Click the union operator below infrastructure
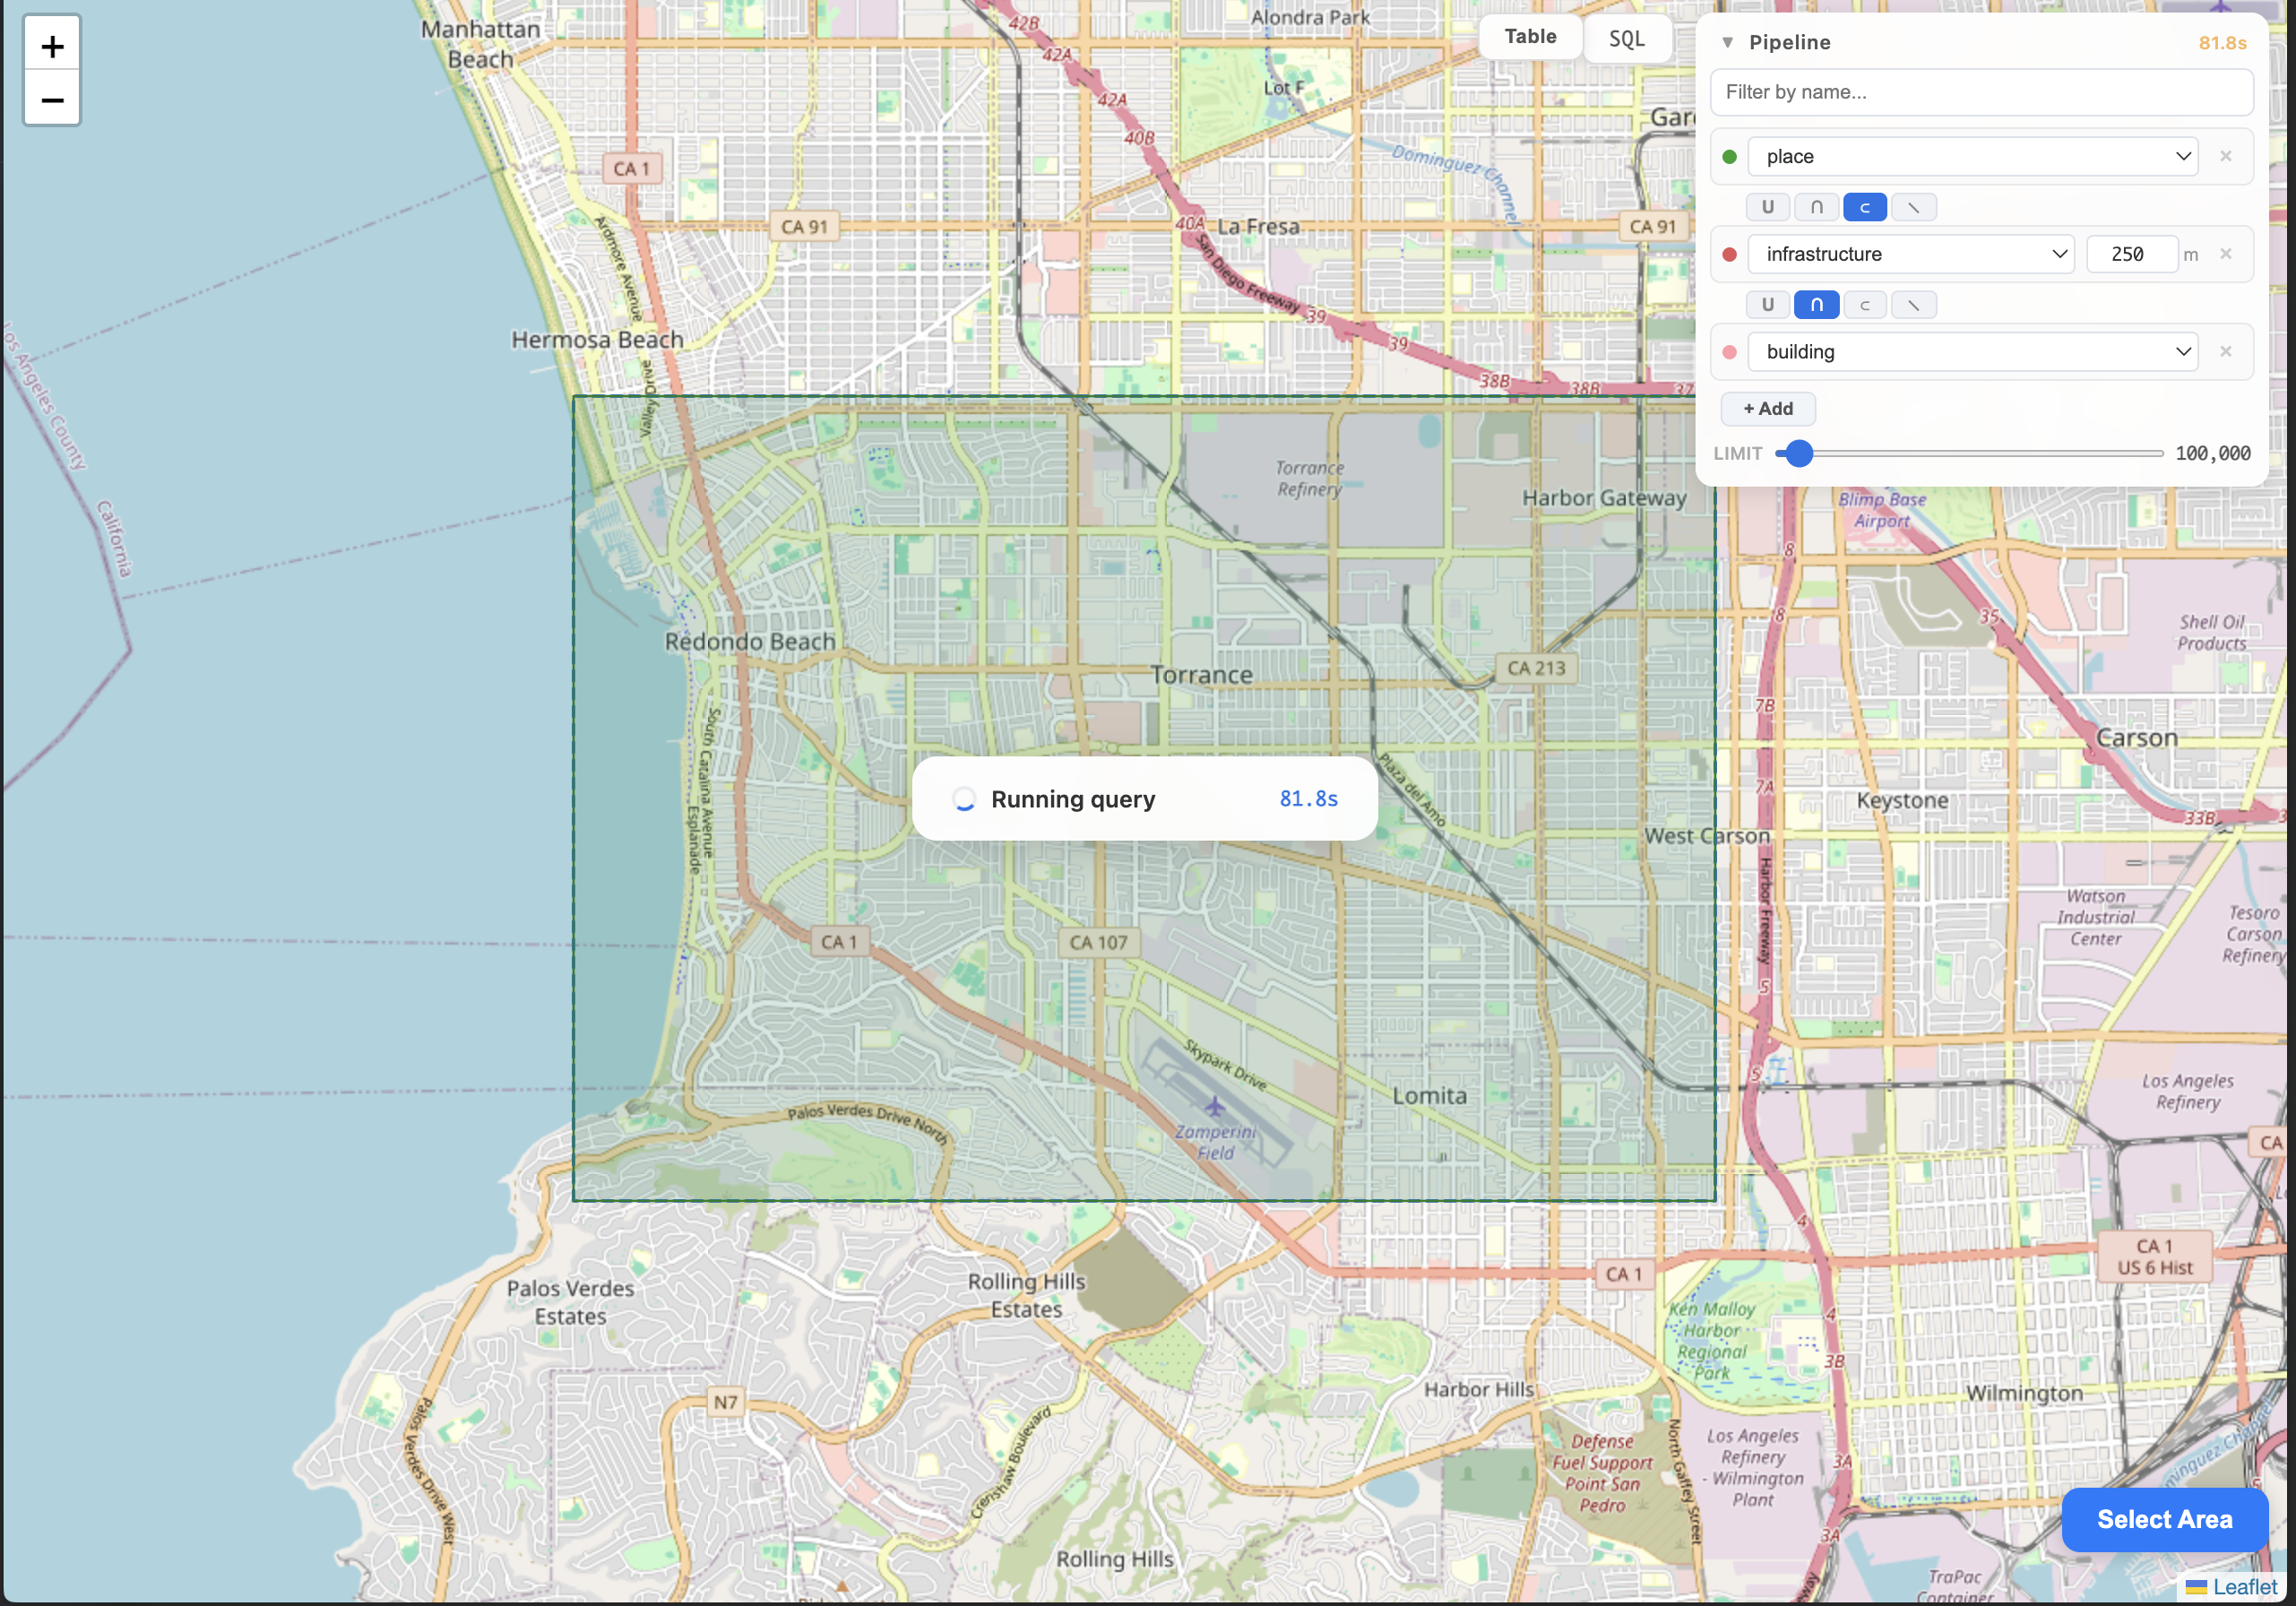Image resolution: width=2296 pixels, height=1606 pixels. (1768, 304)
